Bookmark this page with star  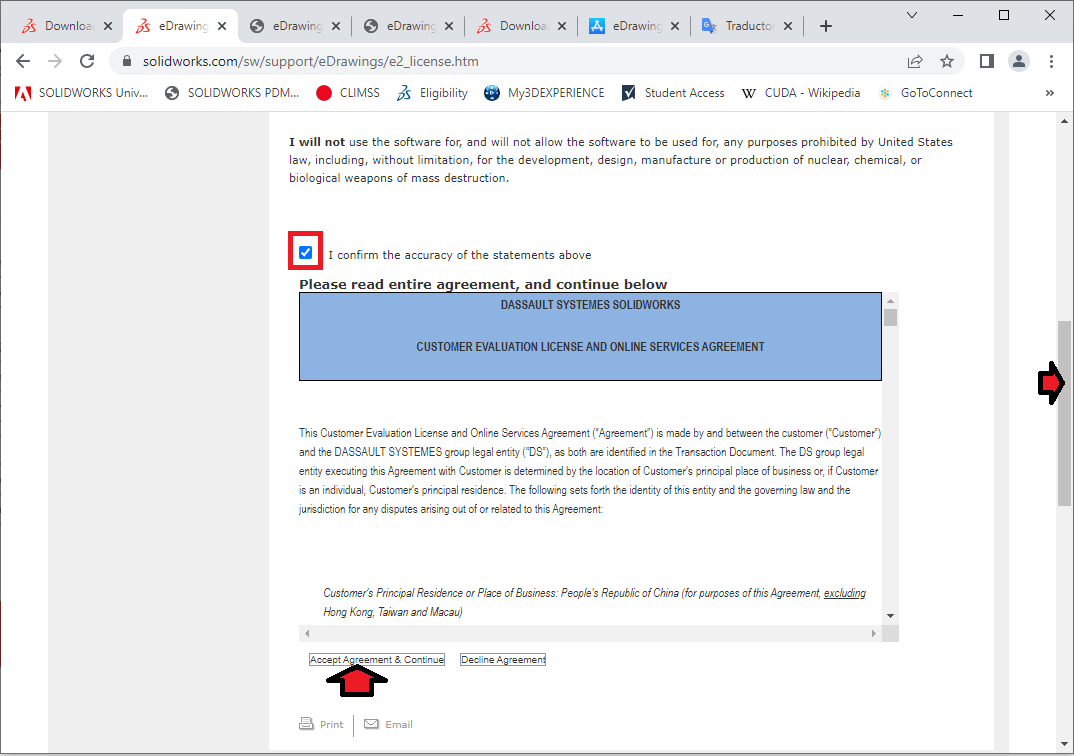tap(947, 61)
